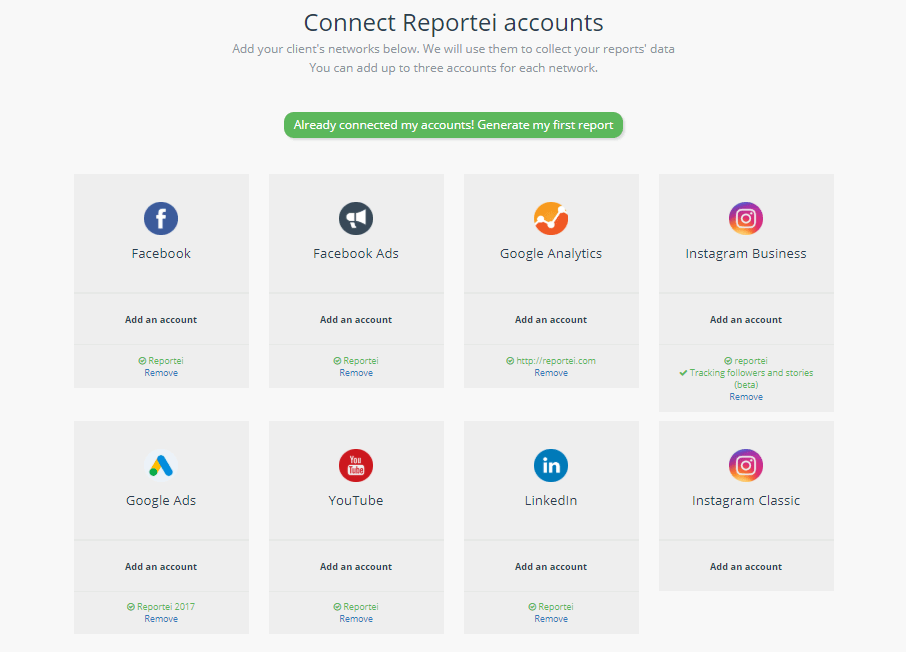Select the YouTube card title
Image resolution: width=906 pixels, height=652 pixels.
pyautogui.click(x=356, y=500)
